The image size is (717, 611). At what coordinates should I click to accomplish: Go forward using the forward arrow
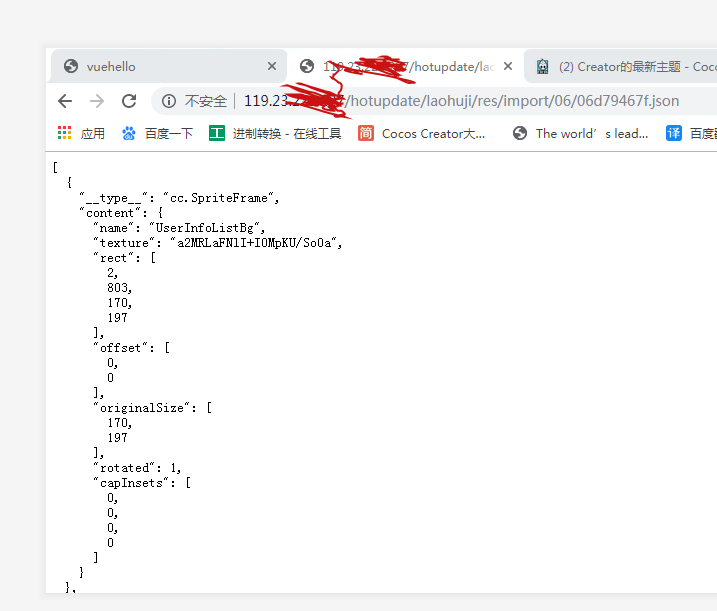97,101
